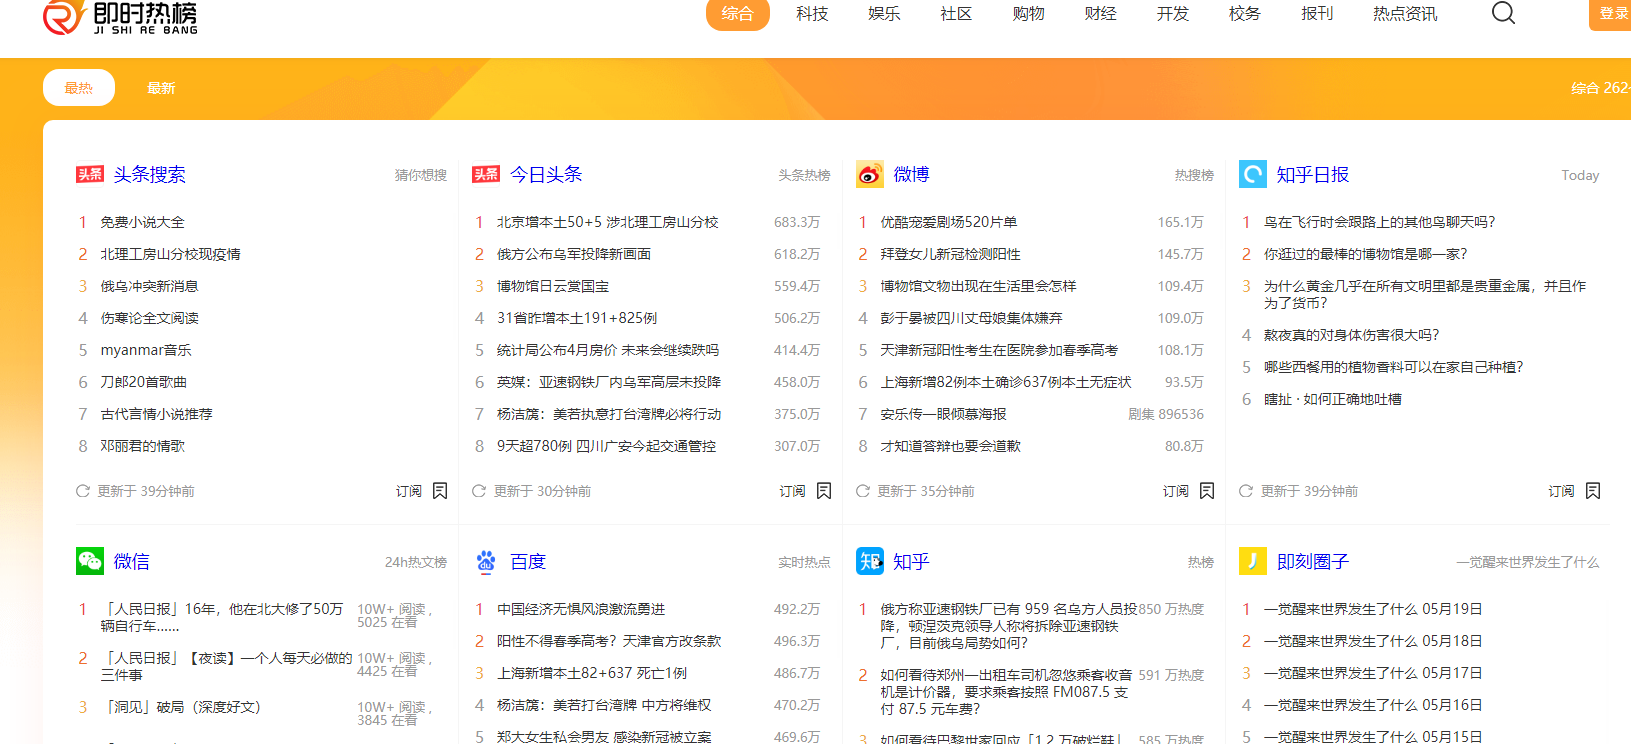The height and width of the screenshot is (744, 1631).
Task: Click the 即时热榜 site logo
Action: point(121,17)
